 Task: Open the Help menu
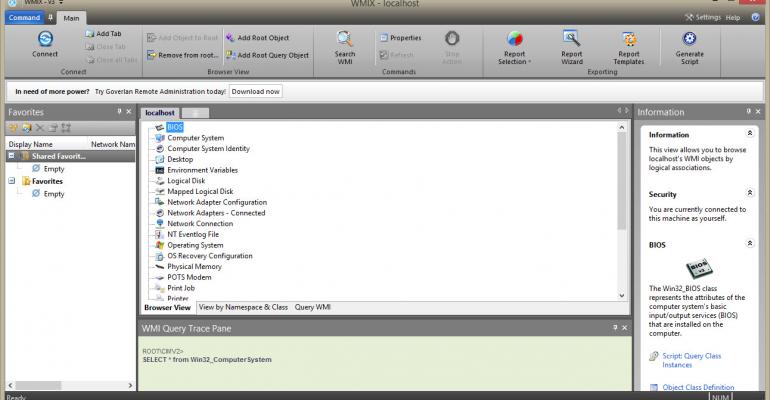point(733,18)
